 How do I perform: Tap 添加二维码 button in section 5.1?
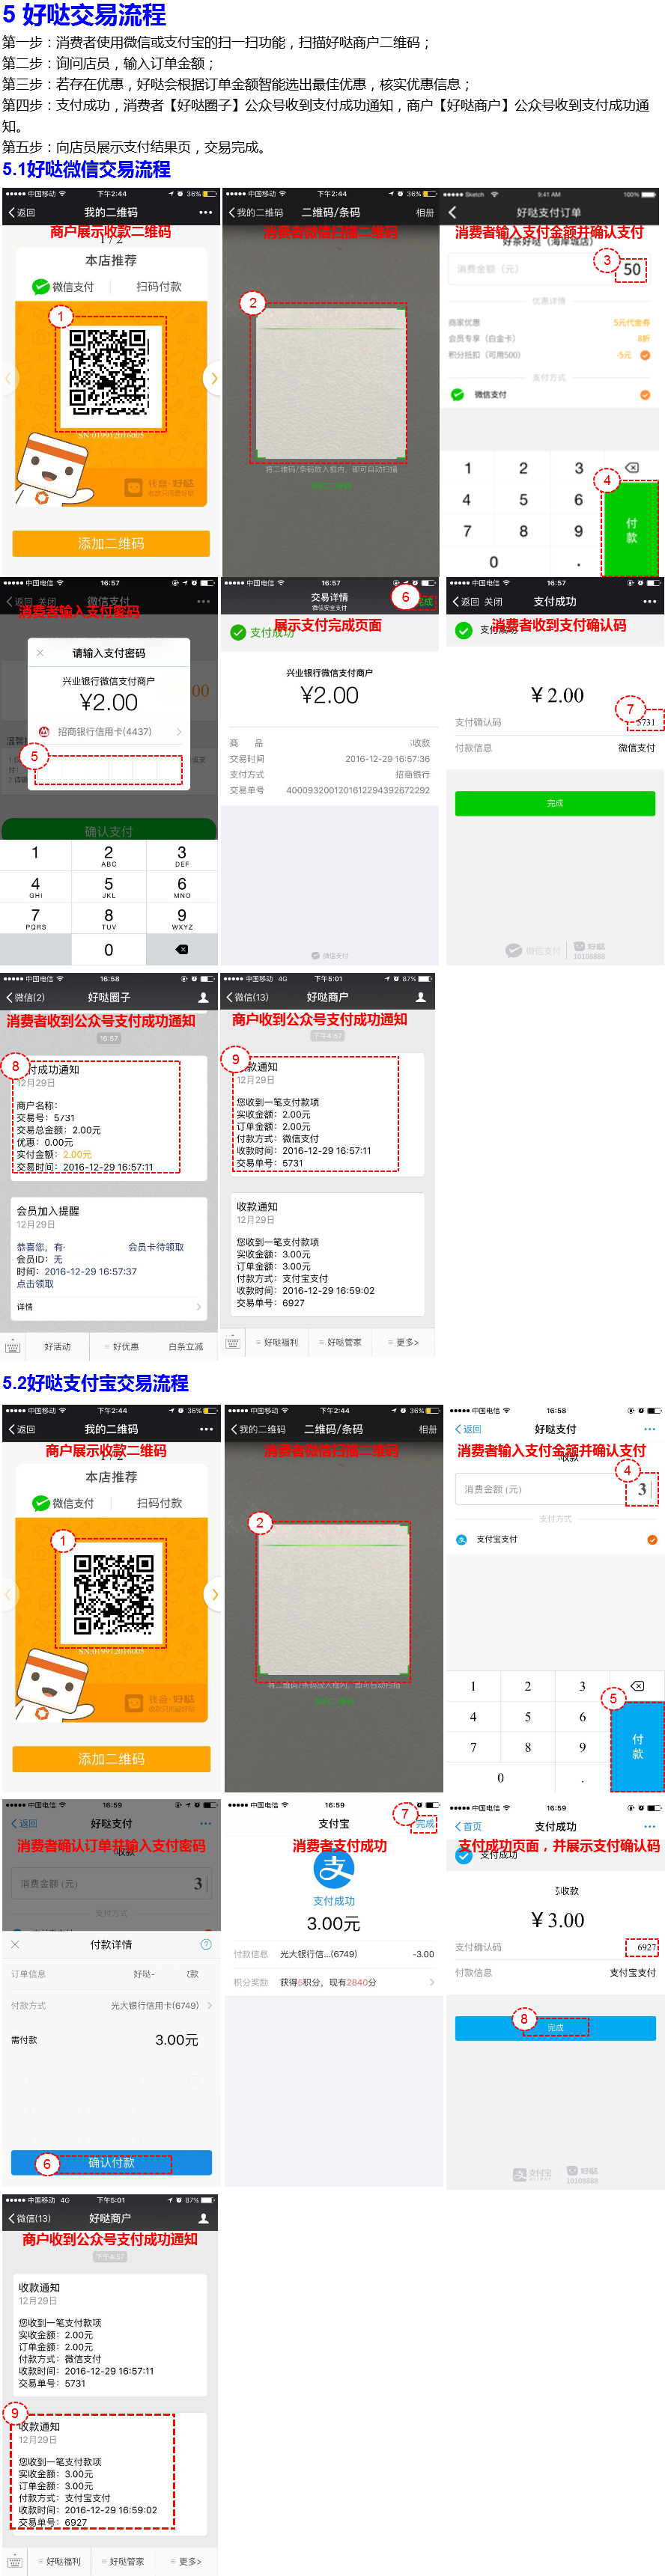111,543
